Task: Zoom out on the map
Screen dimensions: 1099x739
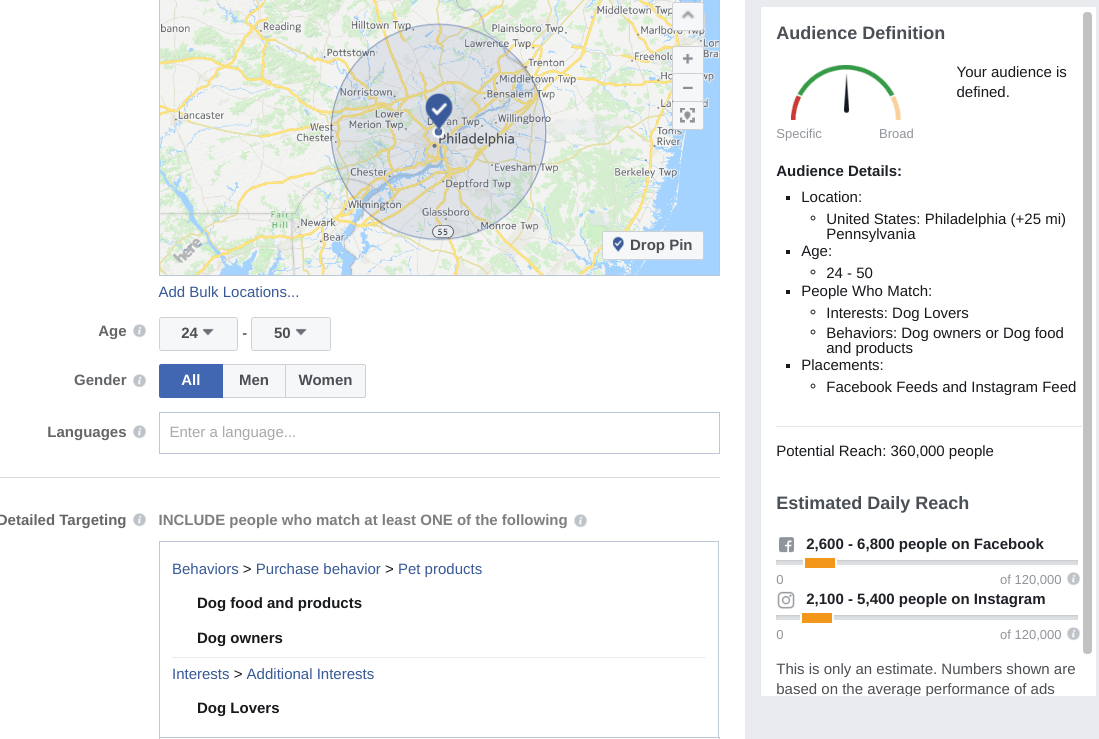Action: (x=687, y=87)
